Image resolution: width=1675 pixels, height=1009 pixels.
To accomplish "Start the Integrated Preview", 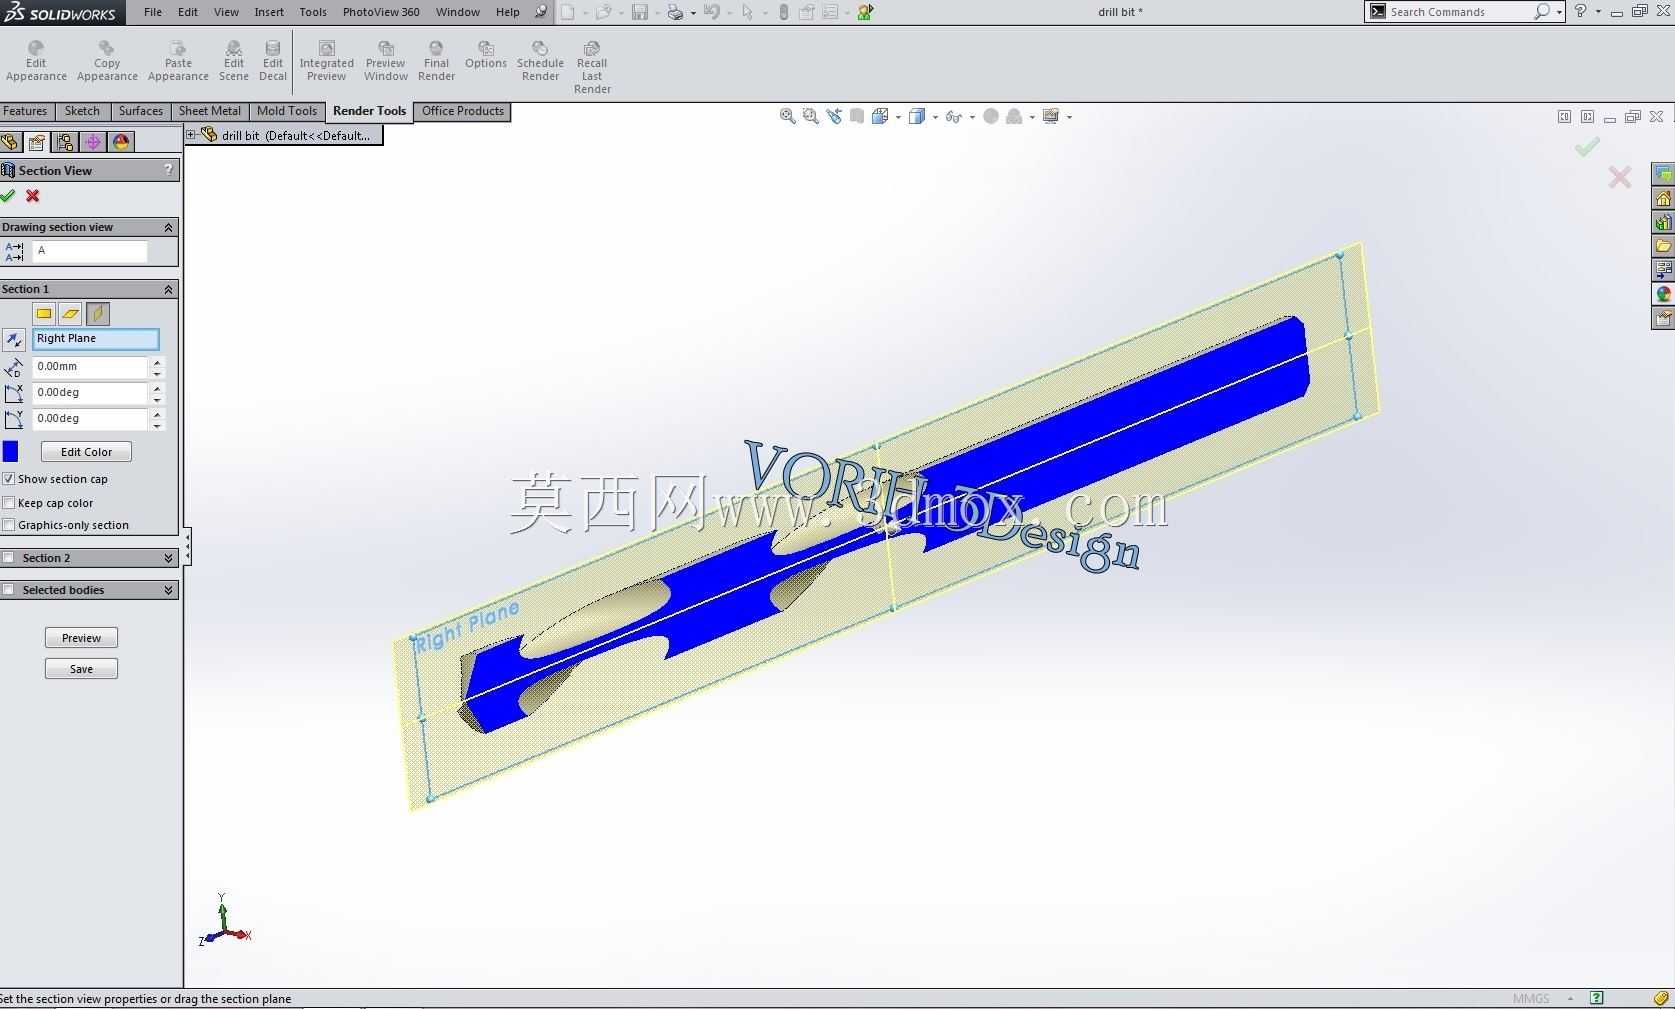I will pos(326,62).
